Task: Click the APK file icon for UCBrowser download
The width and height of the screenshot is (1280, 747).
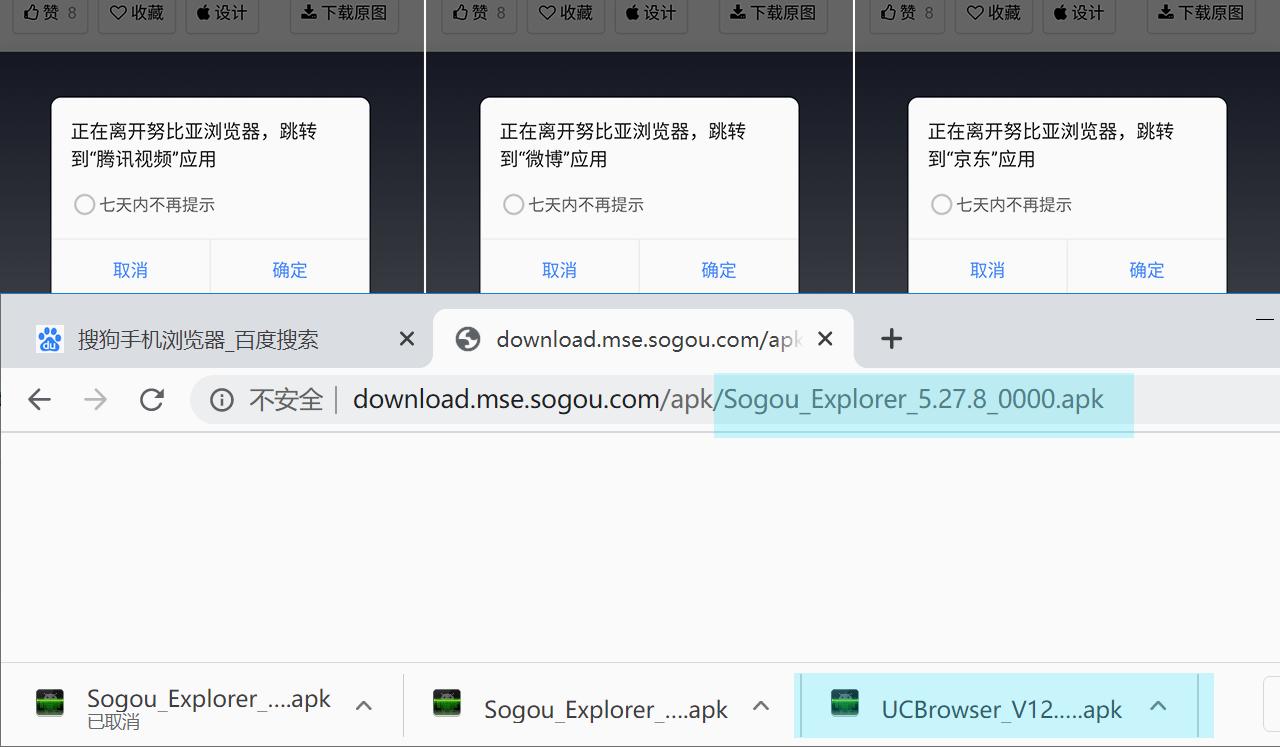Action: click(845, 704)
